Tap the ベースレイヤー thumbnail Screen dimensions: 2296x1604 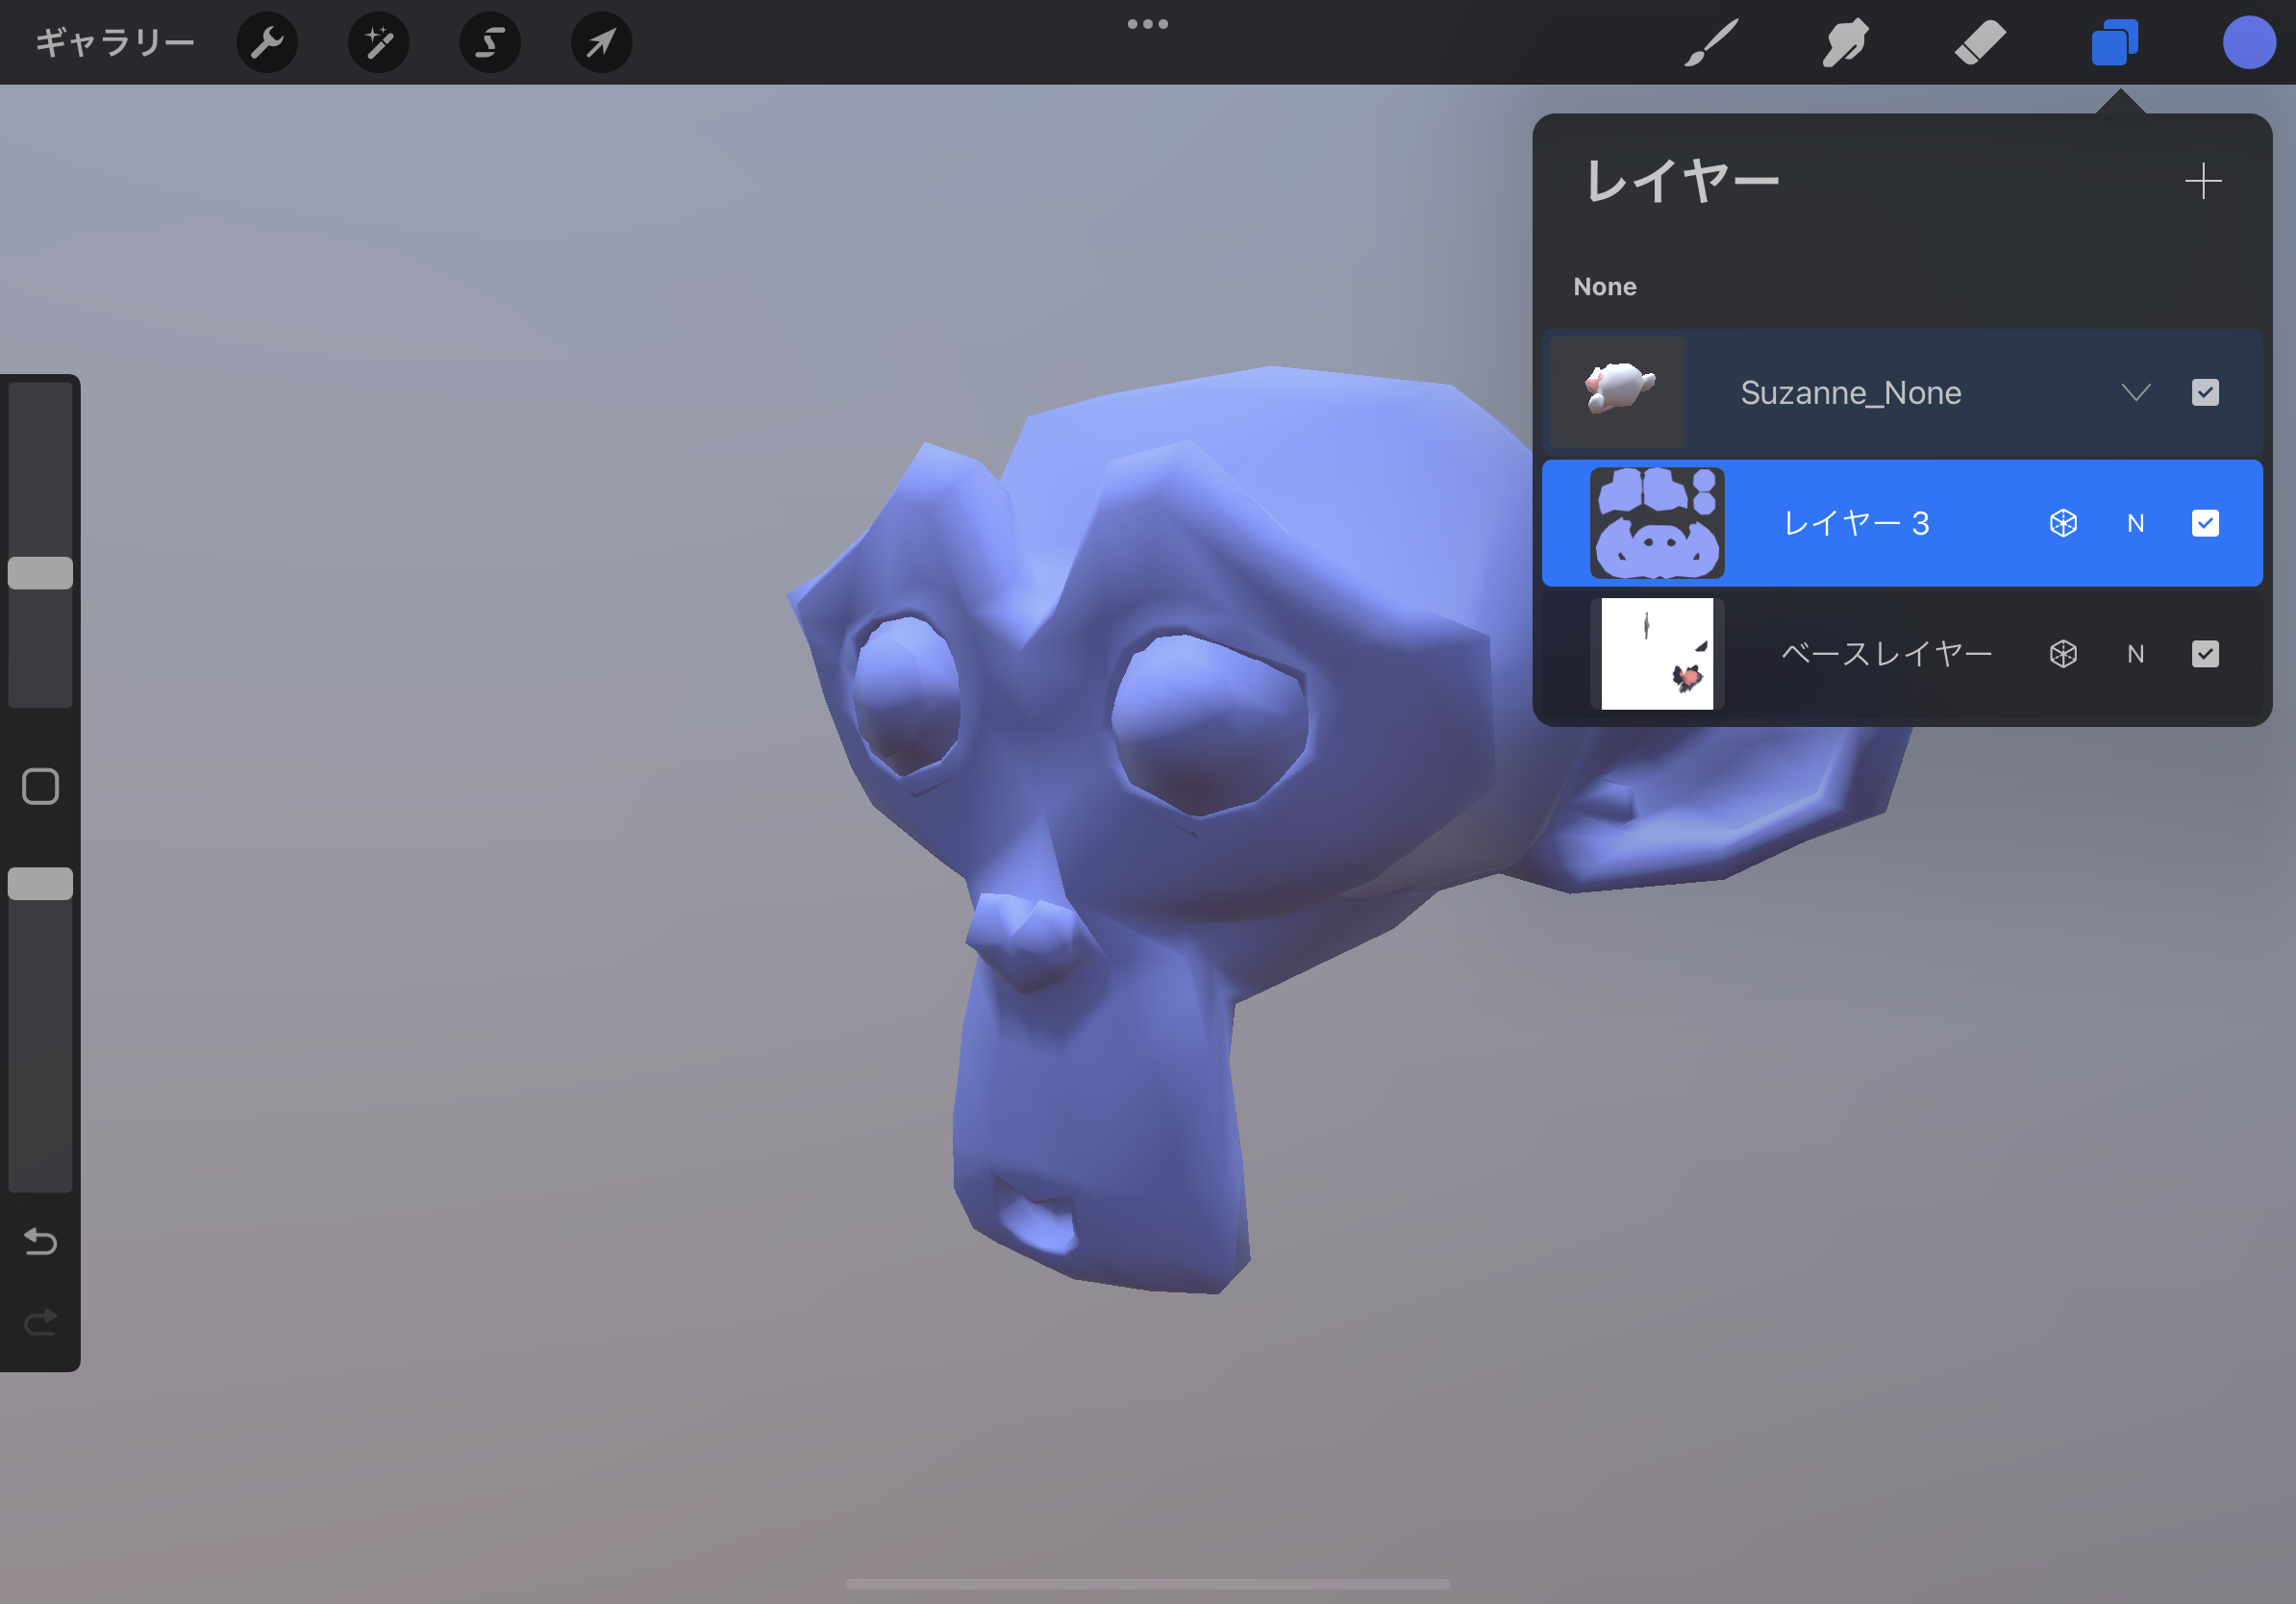(1657, 654)
